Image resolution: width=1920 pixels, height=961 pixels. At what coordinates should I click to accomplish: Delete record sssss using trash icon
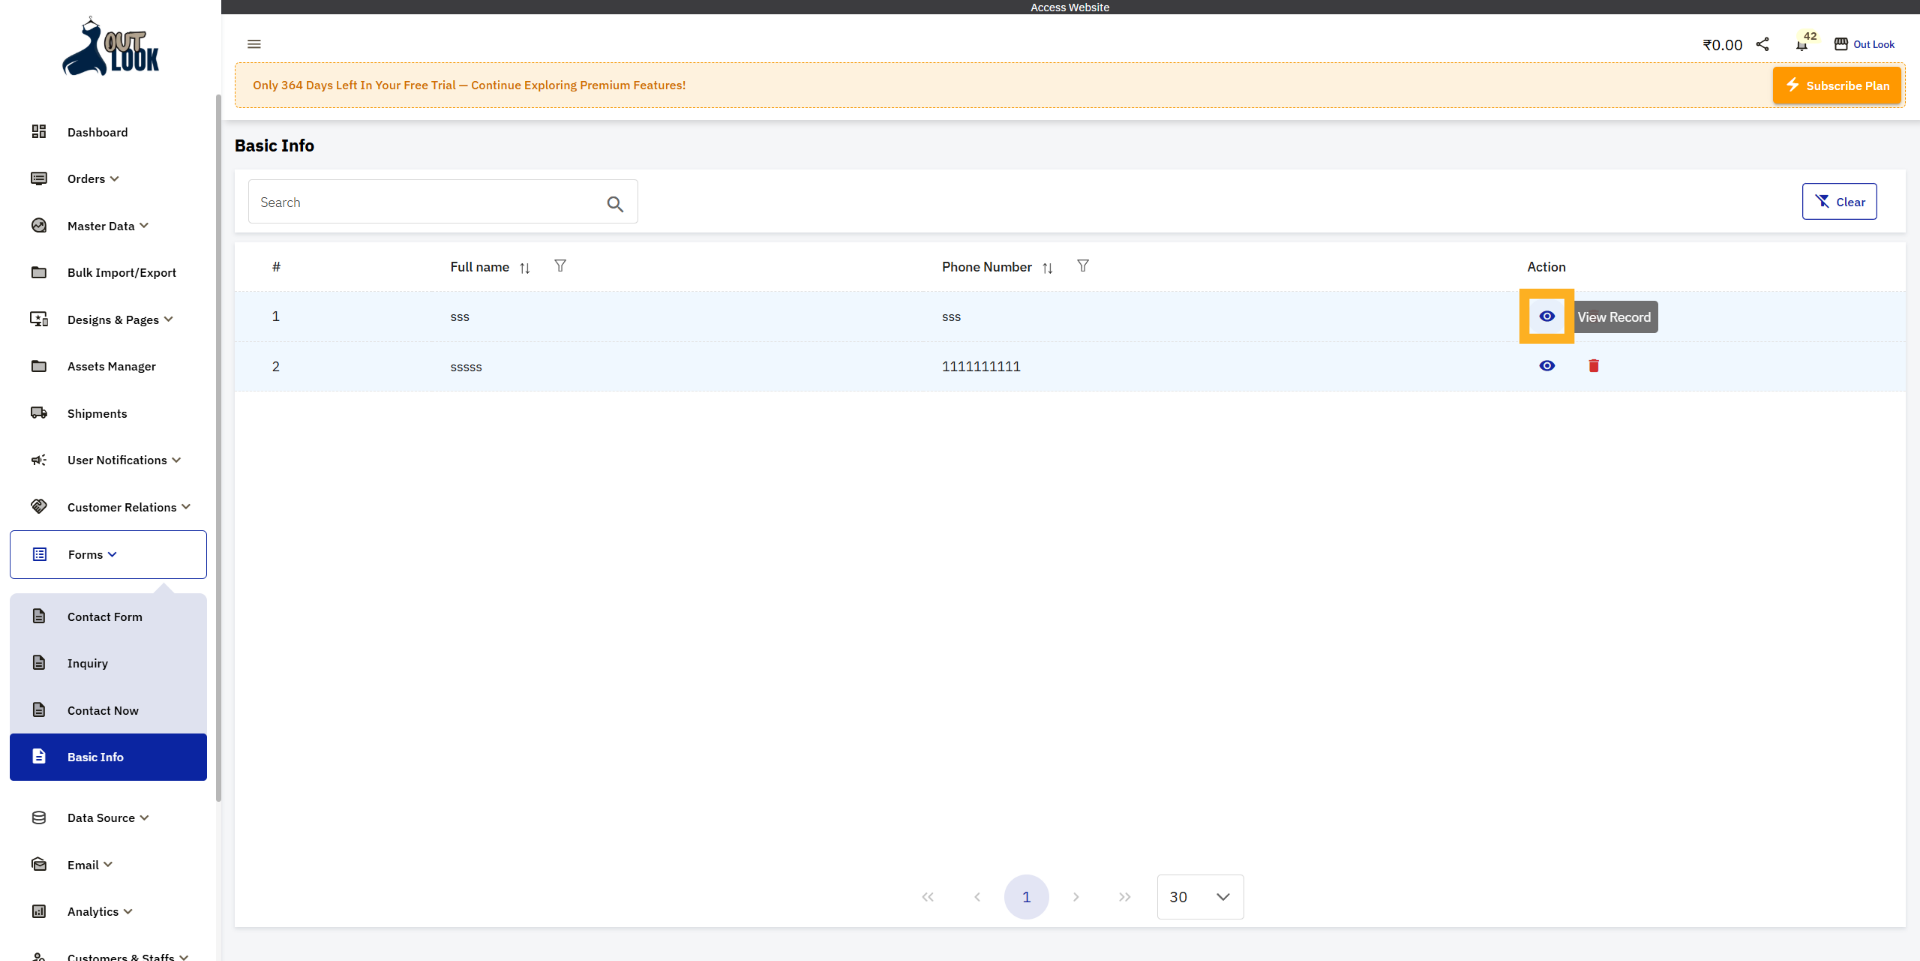pyautogui.click(x=1593, y=366)
